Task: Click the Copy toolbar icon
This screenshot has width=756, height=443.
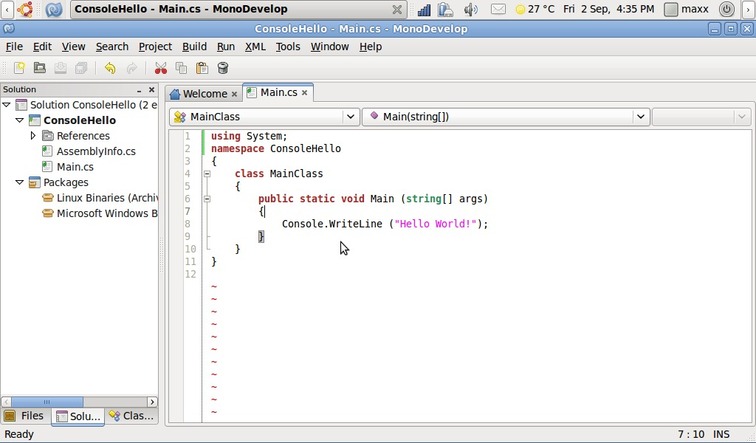Action: pos(181,68)
